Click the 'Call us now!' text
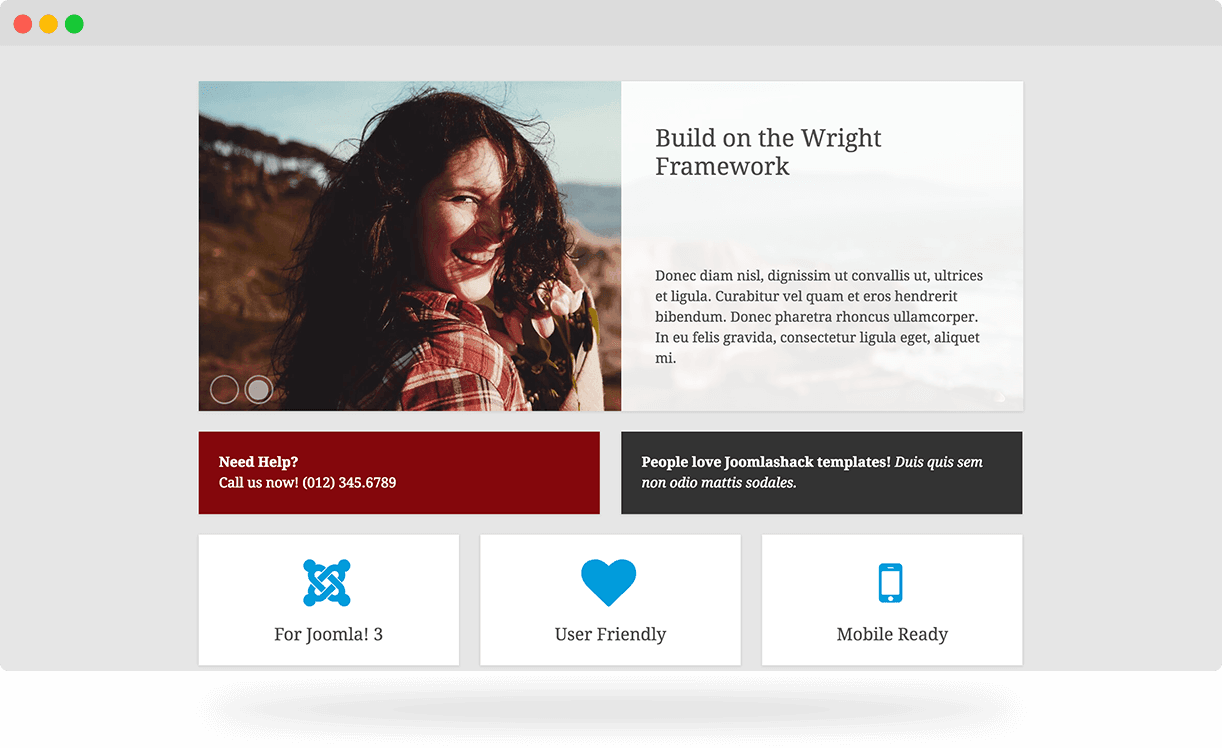 tap(258, 482)
